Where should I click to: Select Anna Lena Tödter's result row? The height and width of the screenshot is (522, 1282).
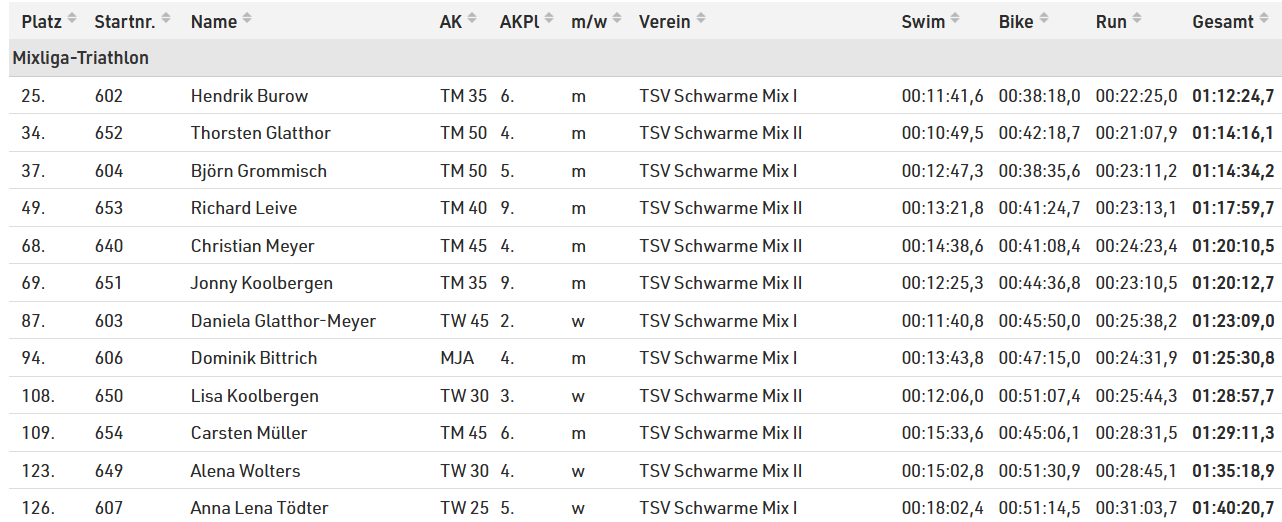(641, 508)
